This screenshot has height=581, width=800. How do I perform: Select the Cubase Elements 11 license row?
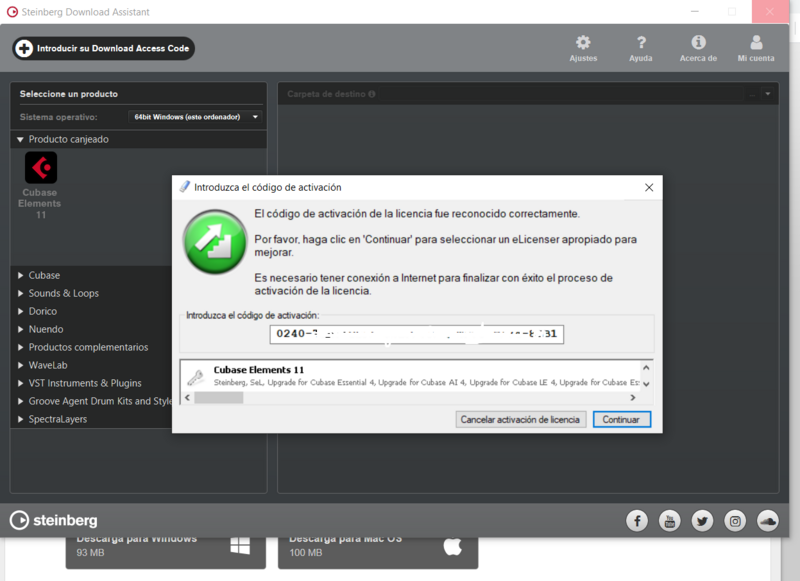tap(411, 376)
